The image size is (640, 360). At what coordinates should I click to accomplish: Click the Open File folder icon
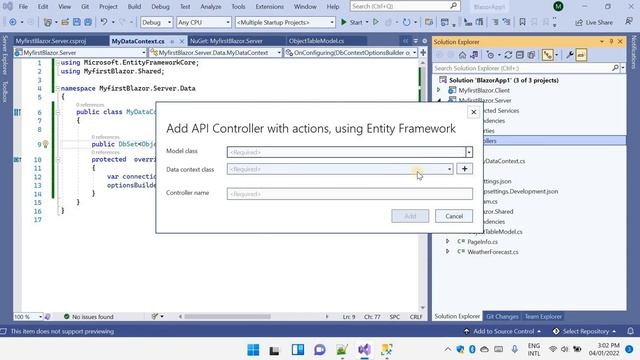[65, 22]
